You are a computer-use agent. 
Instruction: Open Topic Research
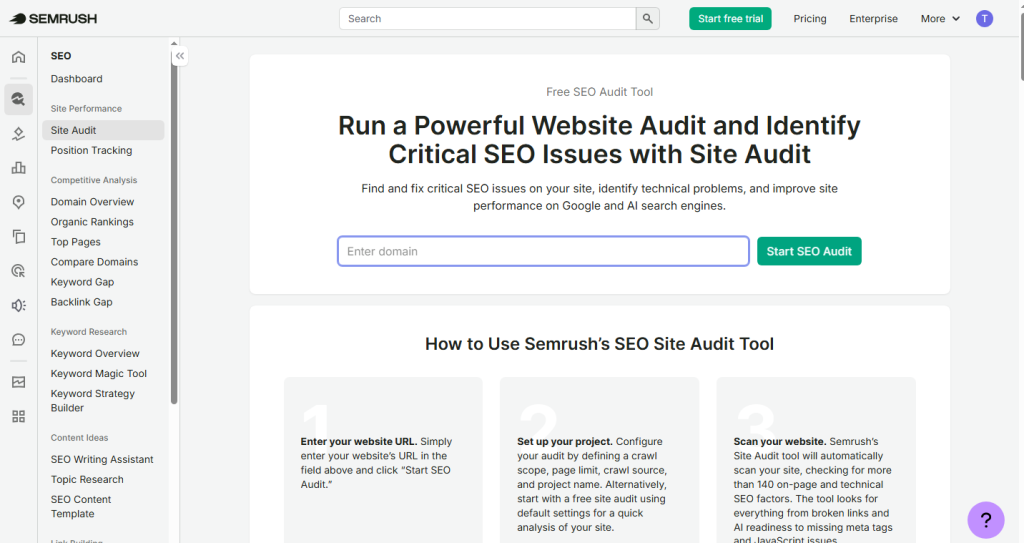pyautogui.click(x=87, y=480)
